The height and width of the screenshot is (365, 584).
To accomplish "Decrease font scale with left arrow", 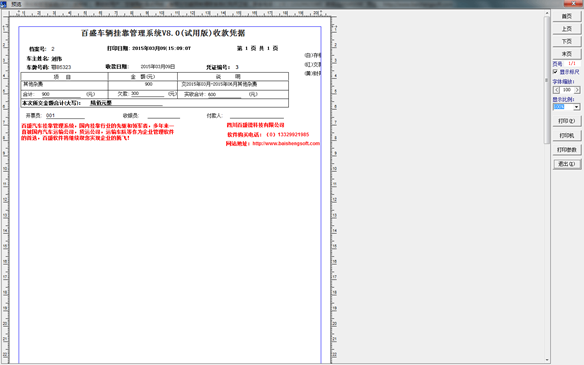I will click(x=556, y=90).
